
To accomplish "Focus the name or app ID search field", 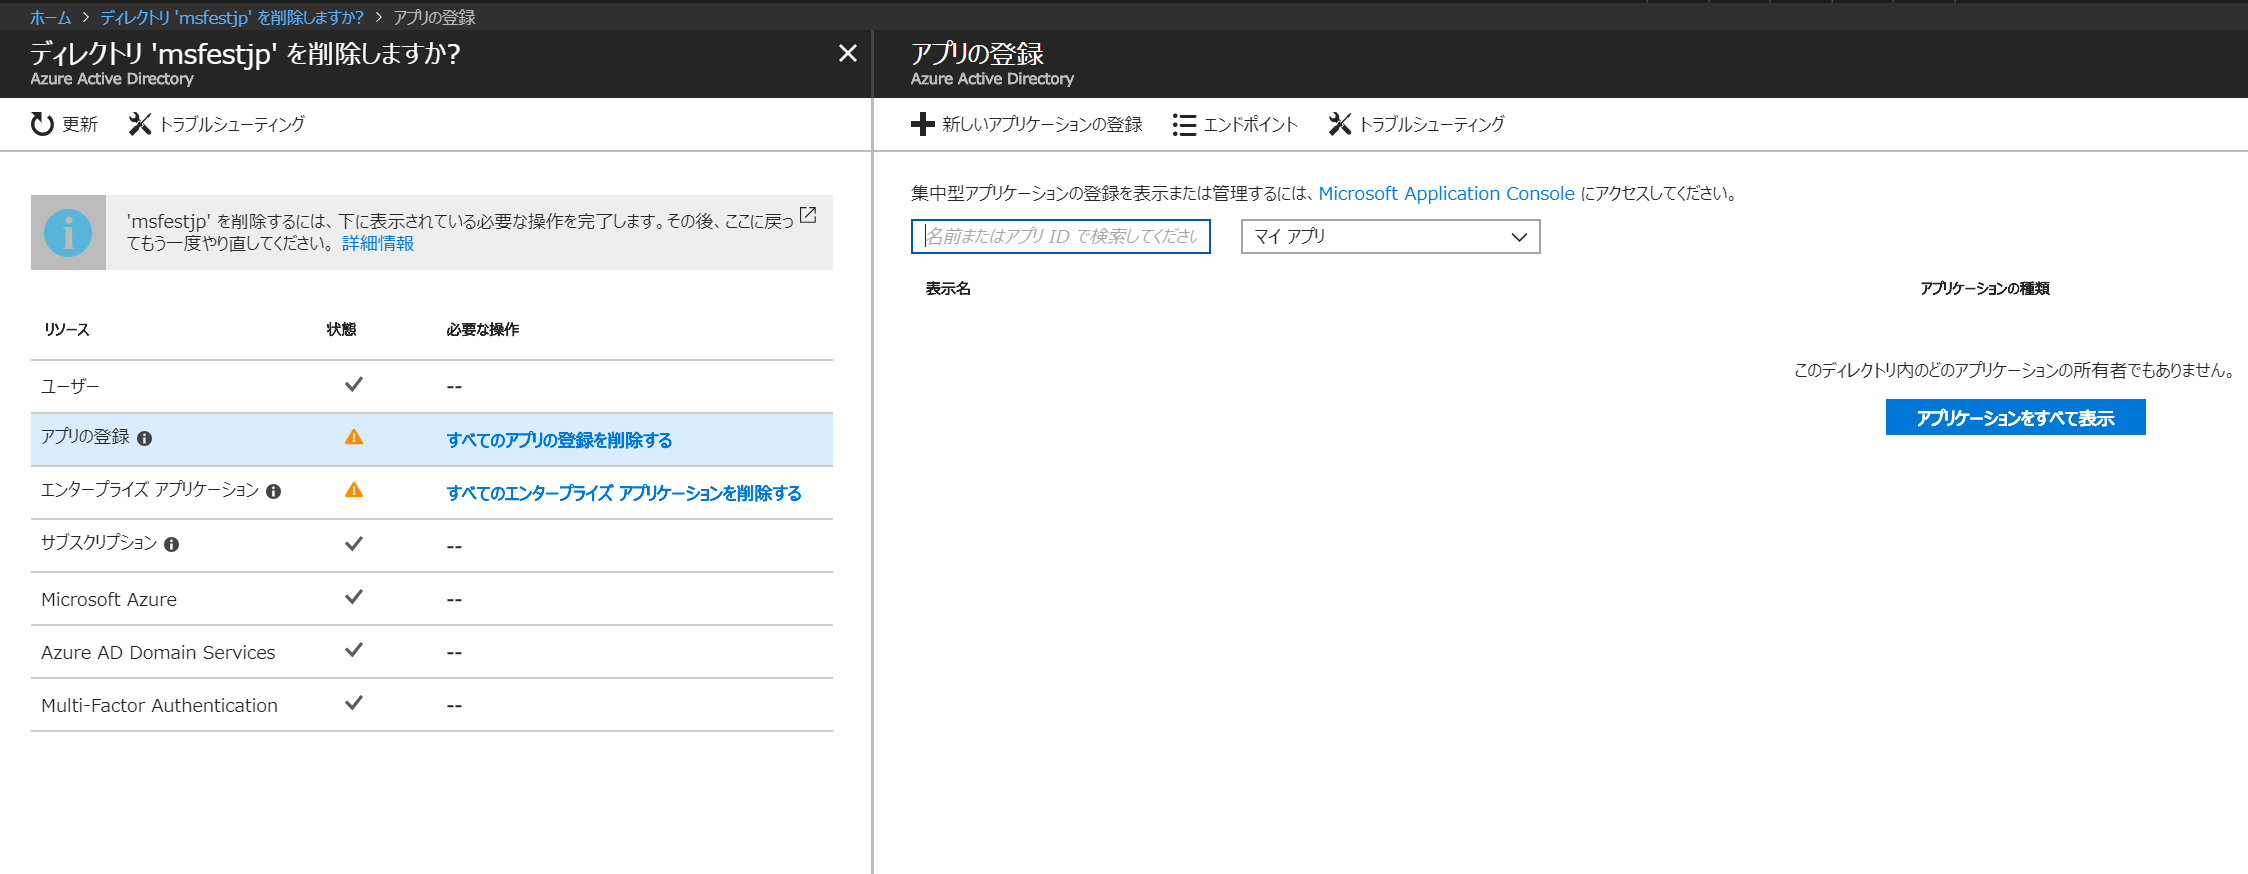I will click(x=1060, y=237).
